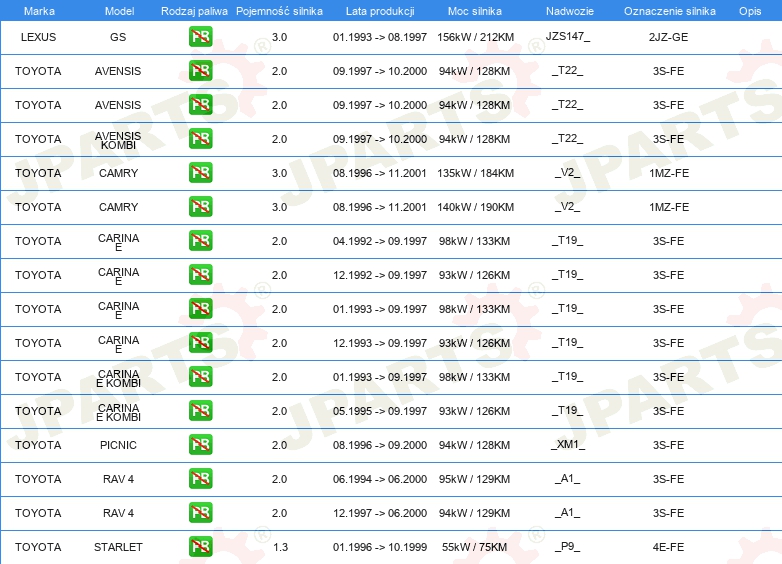The image size is (782, 564).
Task: Select the 156kW / 212KM power cell
Action: pos(475,37)
